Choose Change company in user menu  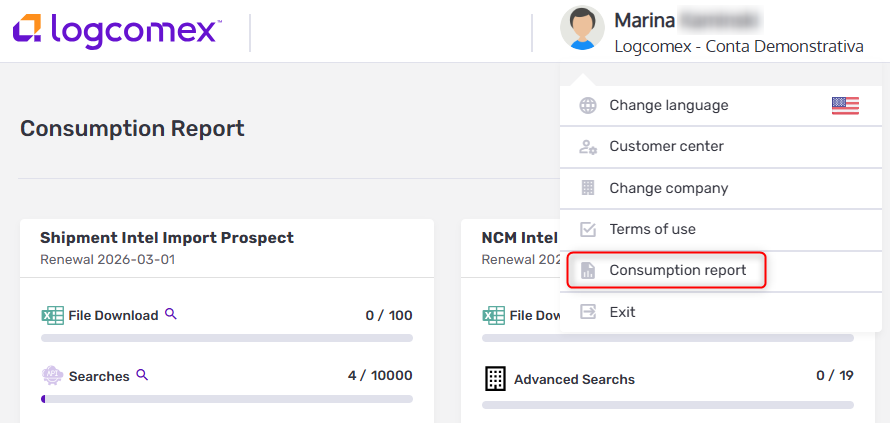tap(668, 188)
